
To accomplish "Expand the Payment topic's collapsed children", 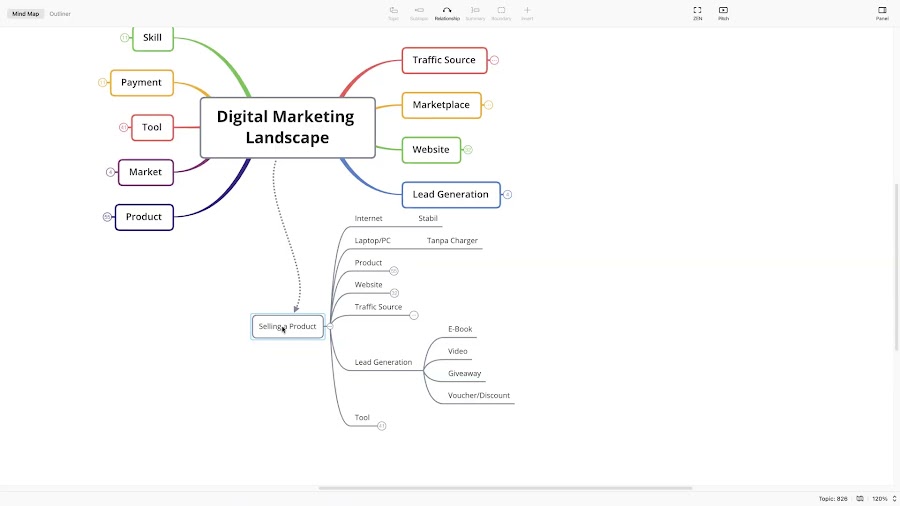I will point(102,83).
